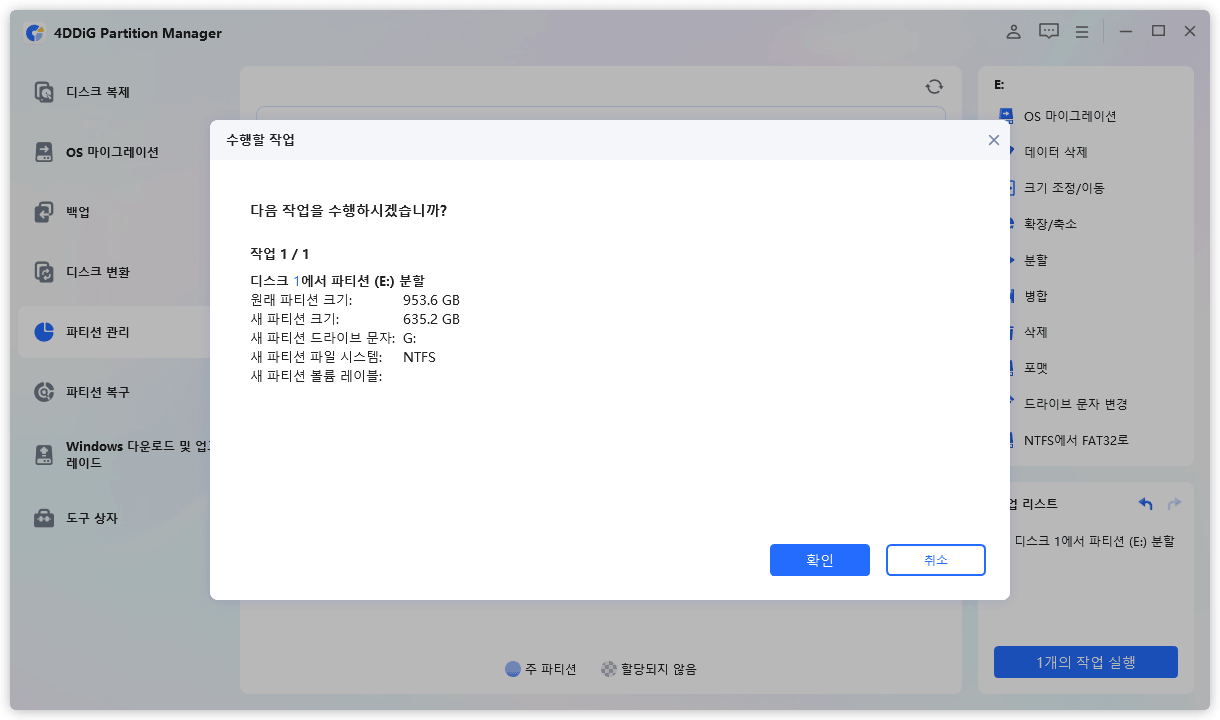Redo the operation in task list
The height and width of the screenshot is (720, 1220).
pyautogui.click(x=1174, y=504)
